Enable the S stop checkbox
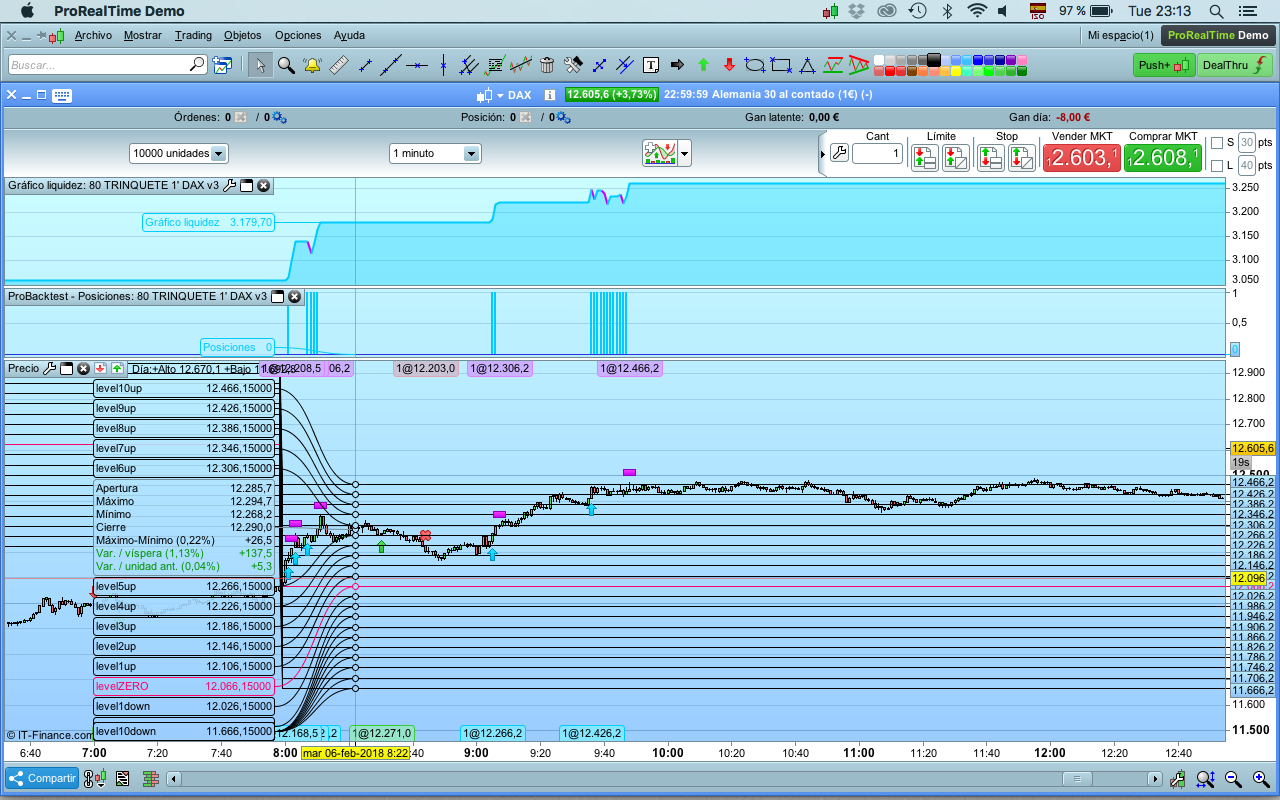 click(x=1217, y=143)
